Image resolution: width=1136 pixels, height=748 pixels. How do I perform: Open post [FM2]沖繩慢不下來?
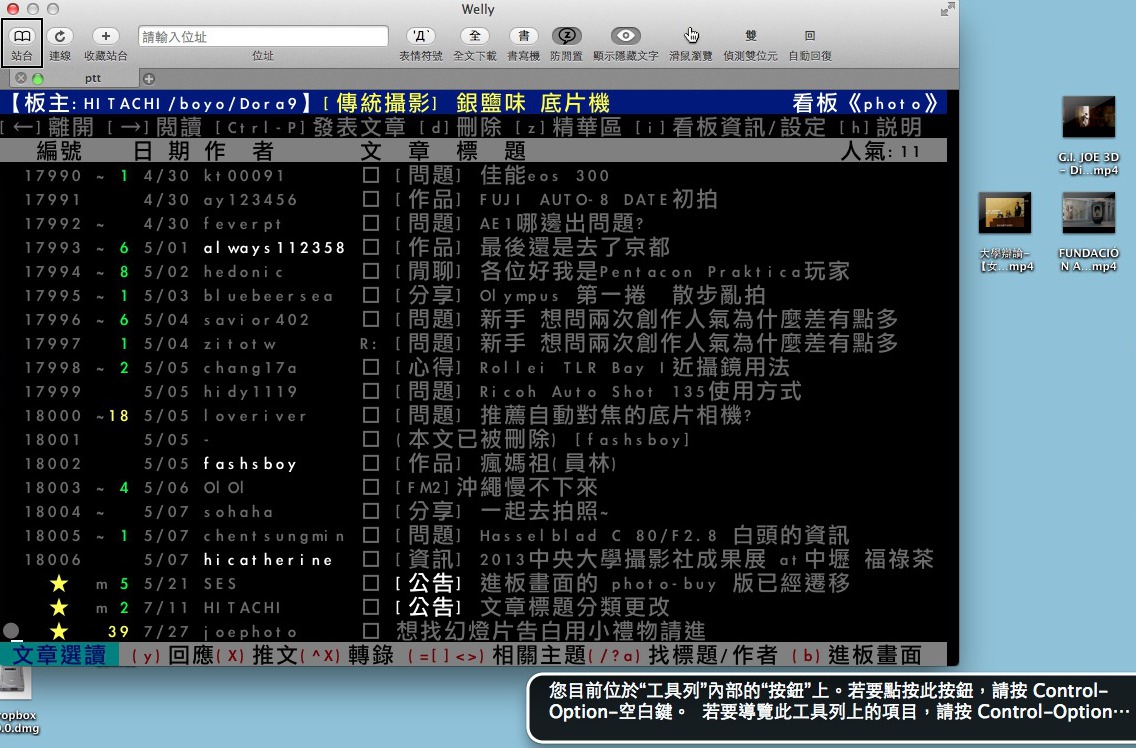point(496,487)
